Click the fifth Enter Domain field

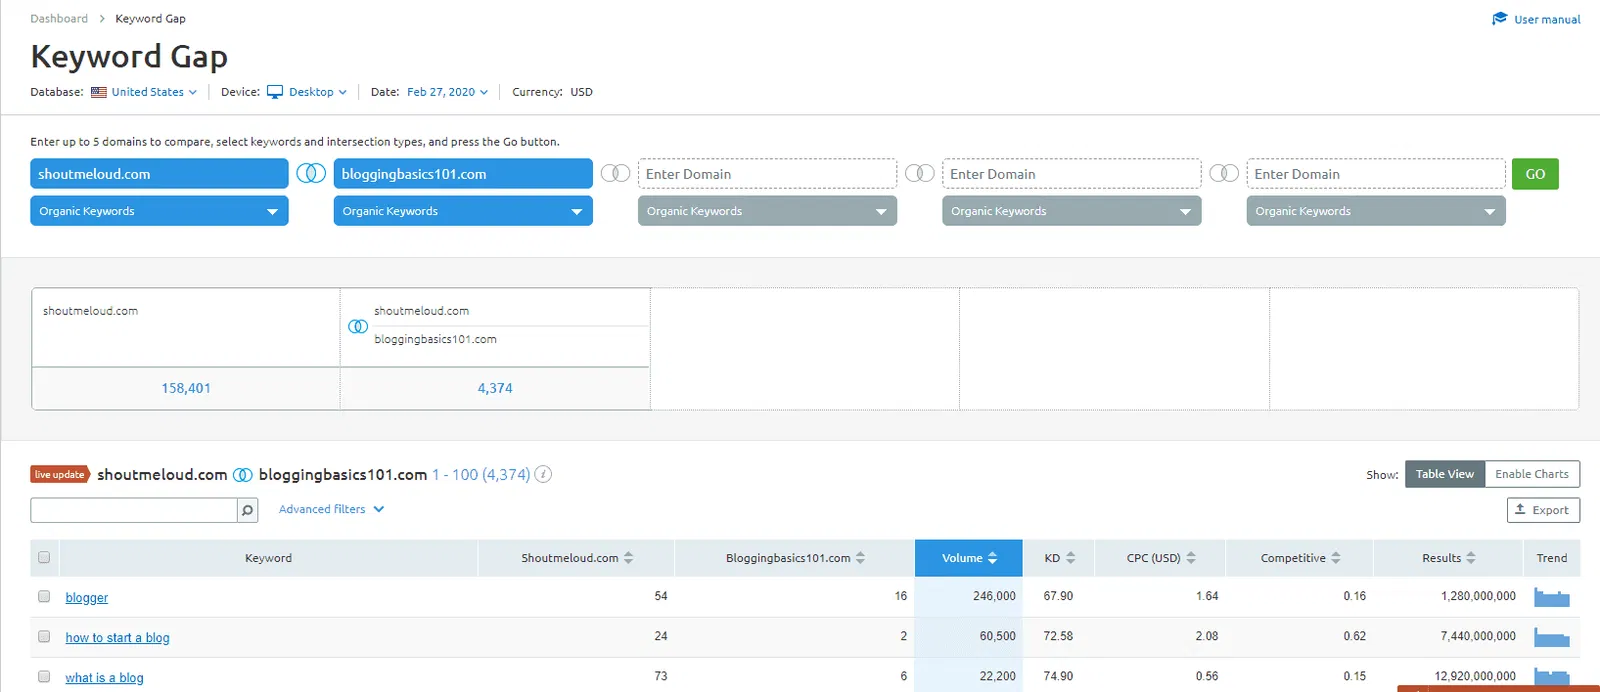tap(1376, 174)
